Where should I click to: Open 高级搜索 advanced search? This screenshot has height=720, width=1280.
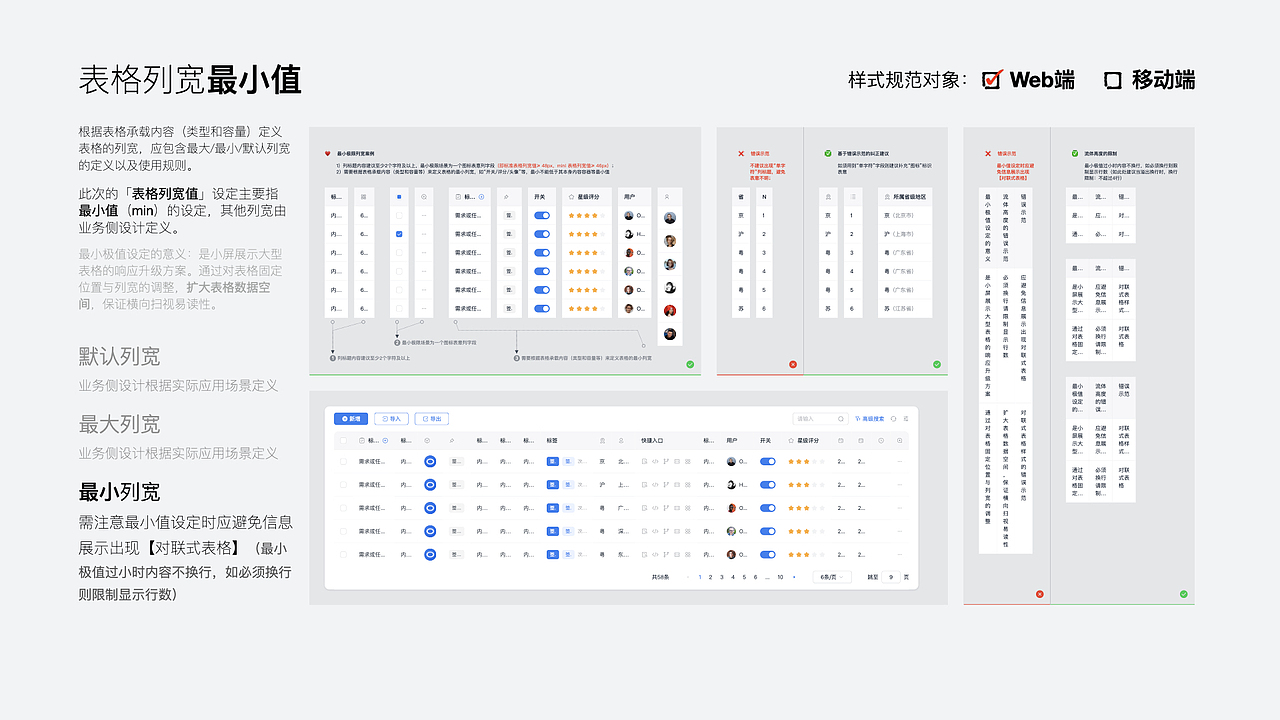[868, 419]
